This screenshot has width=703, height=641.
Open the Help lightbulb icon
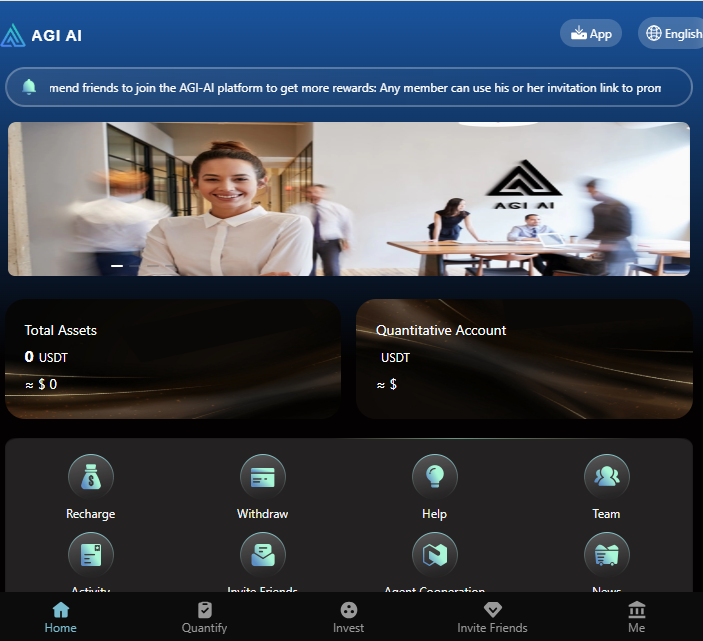434,478
